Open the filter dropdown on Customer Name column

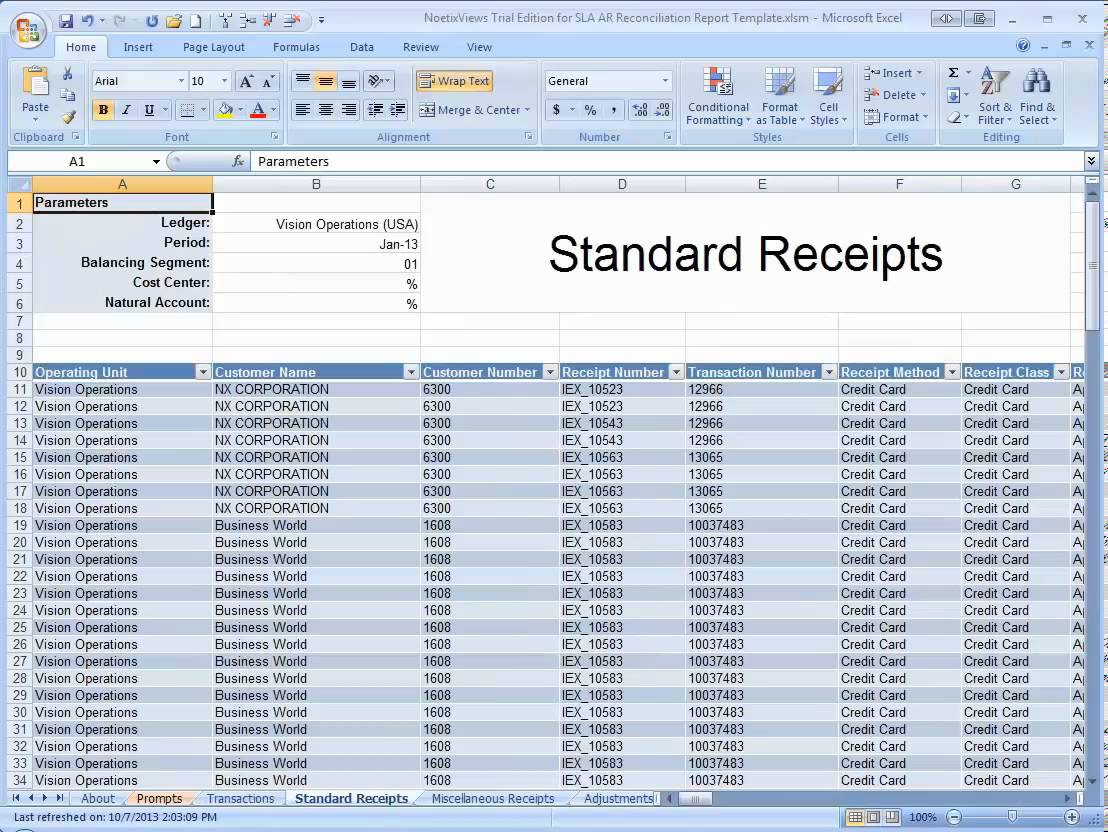[x=410, y=371]
